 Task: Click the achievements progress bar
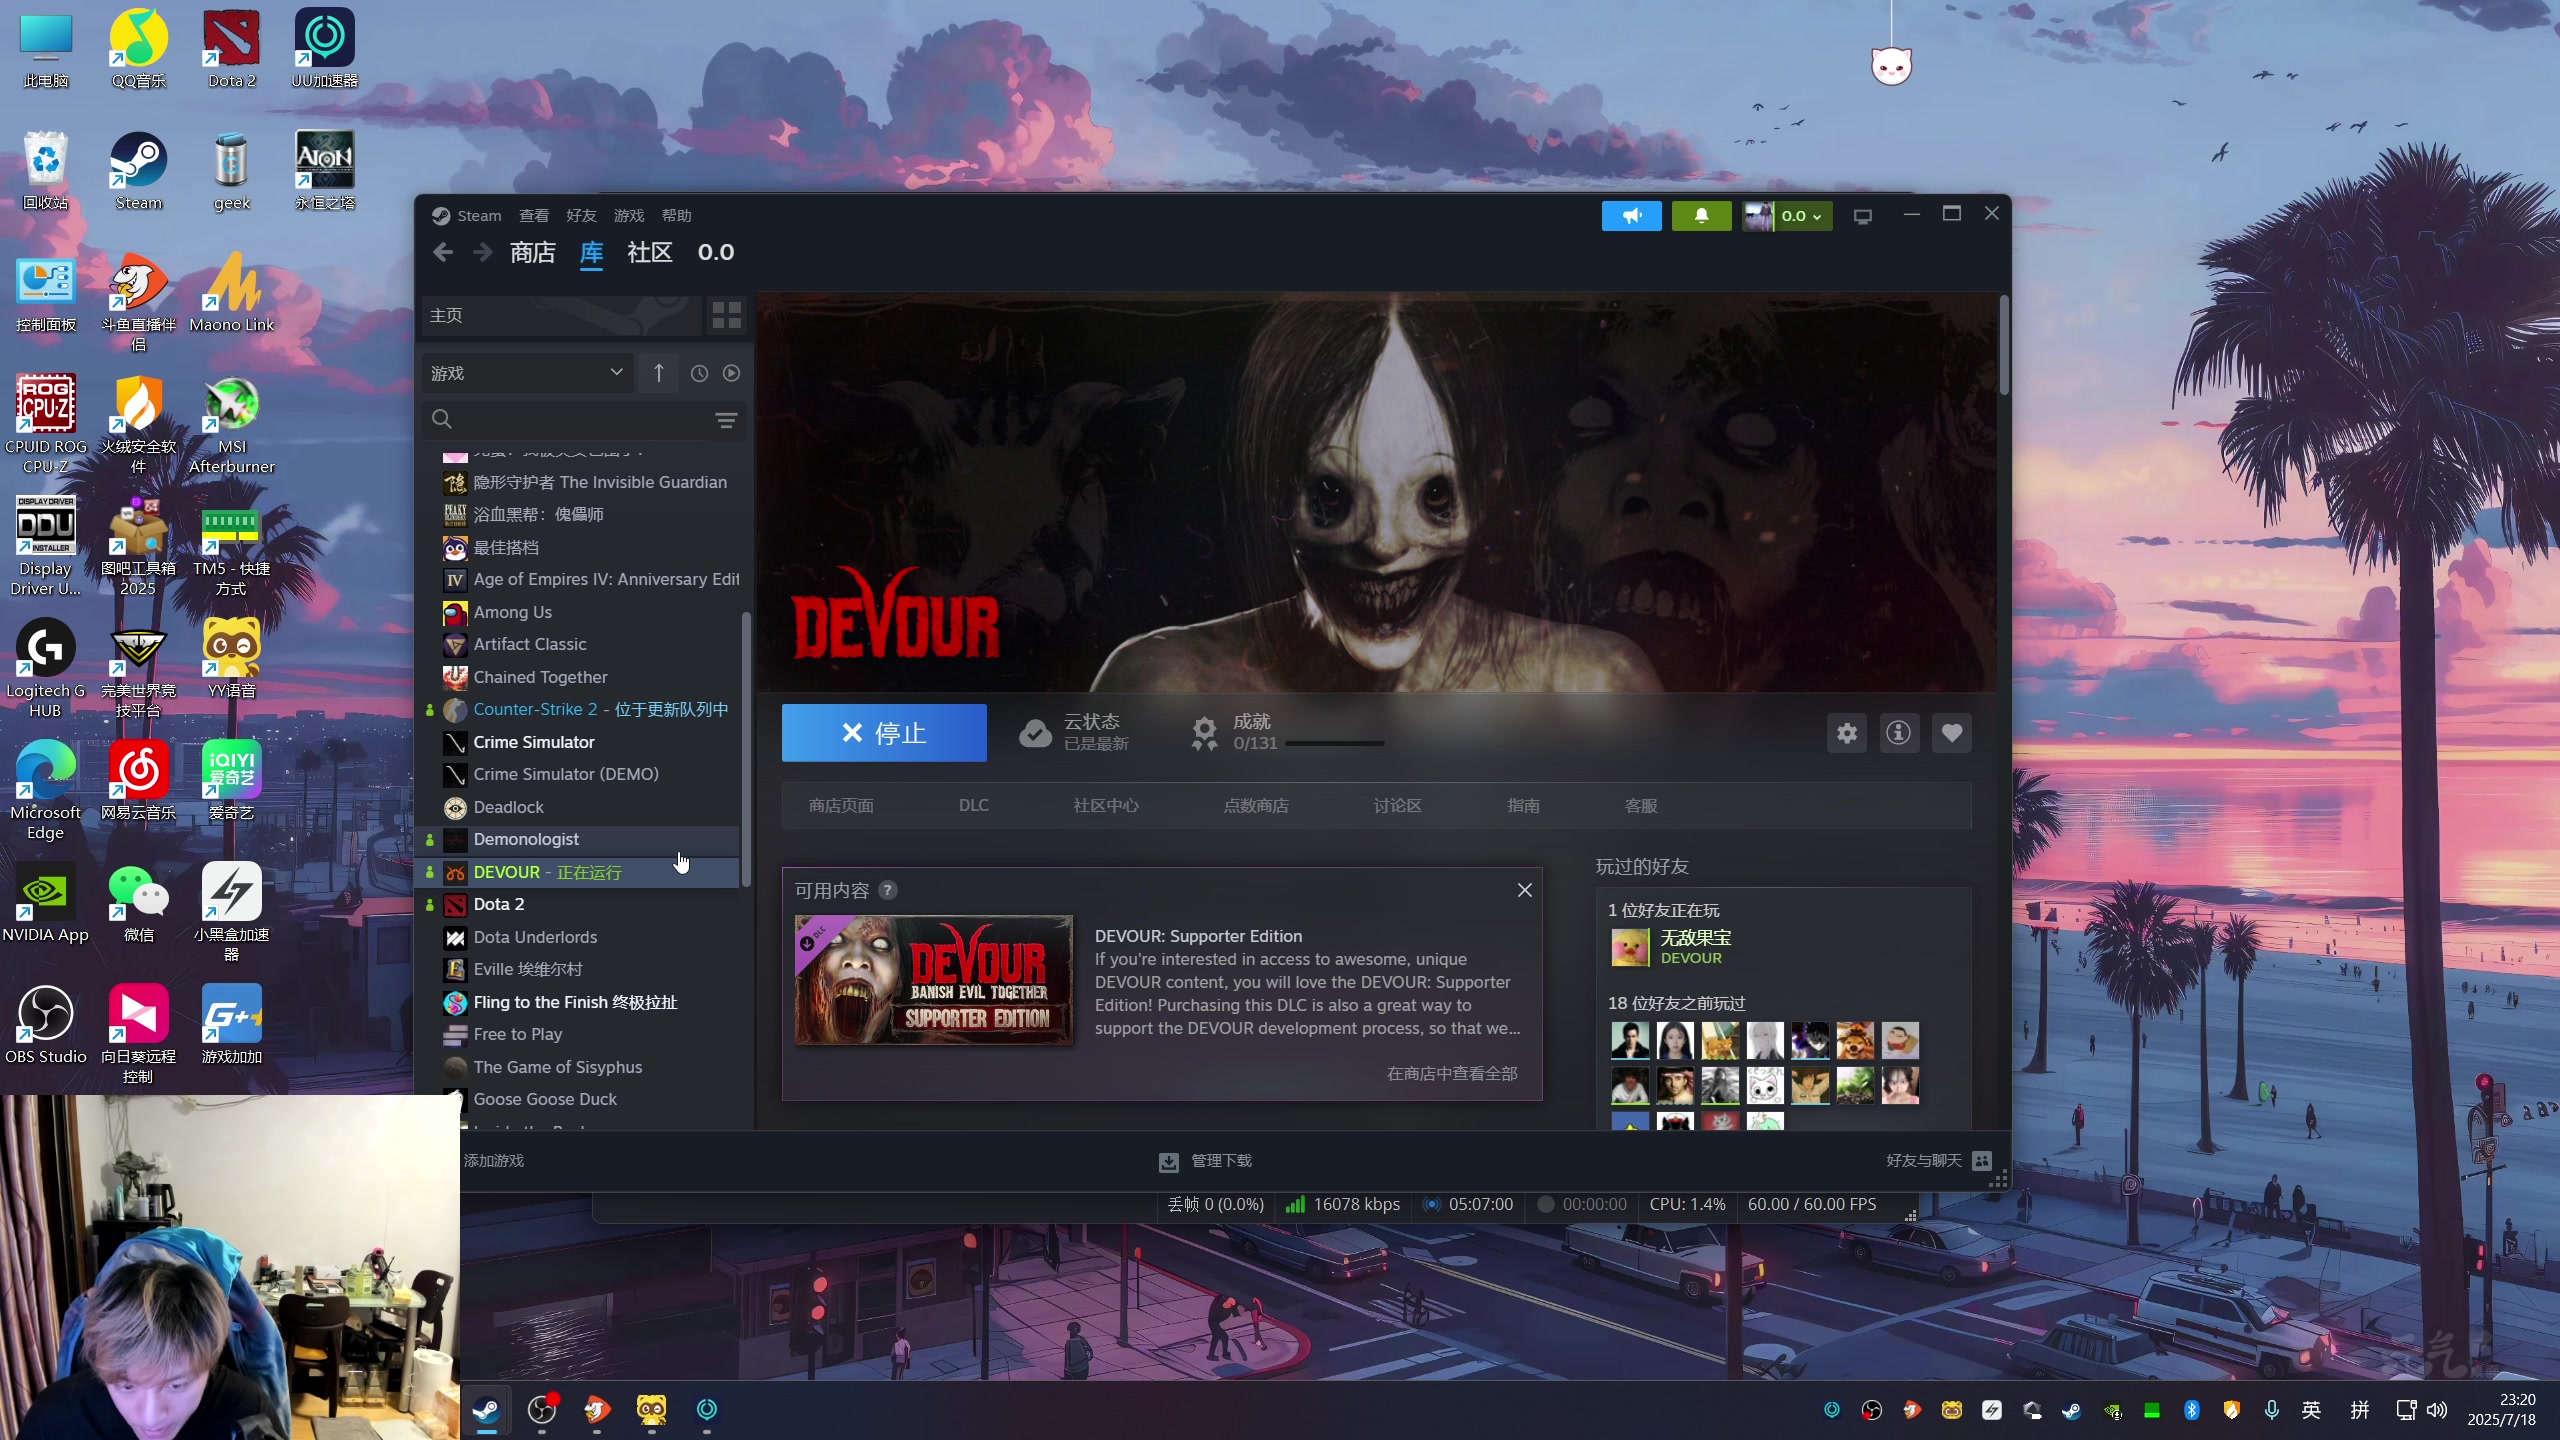click(1334, 744)
